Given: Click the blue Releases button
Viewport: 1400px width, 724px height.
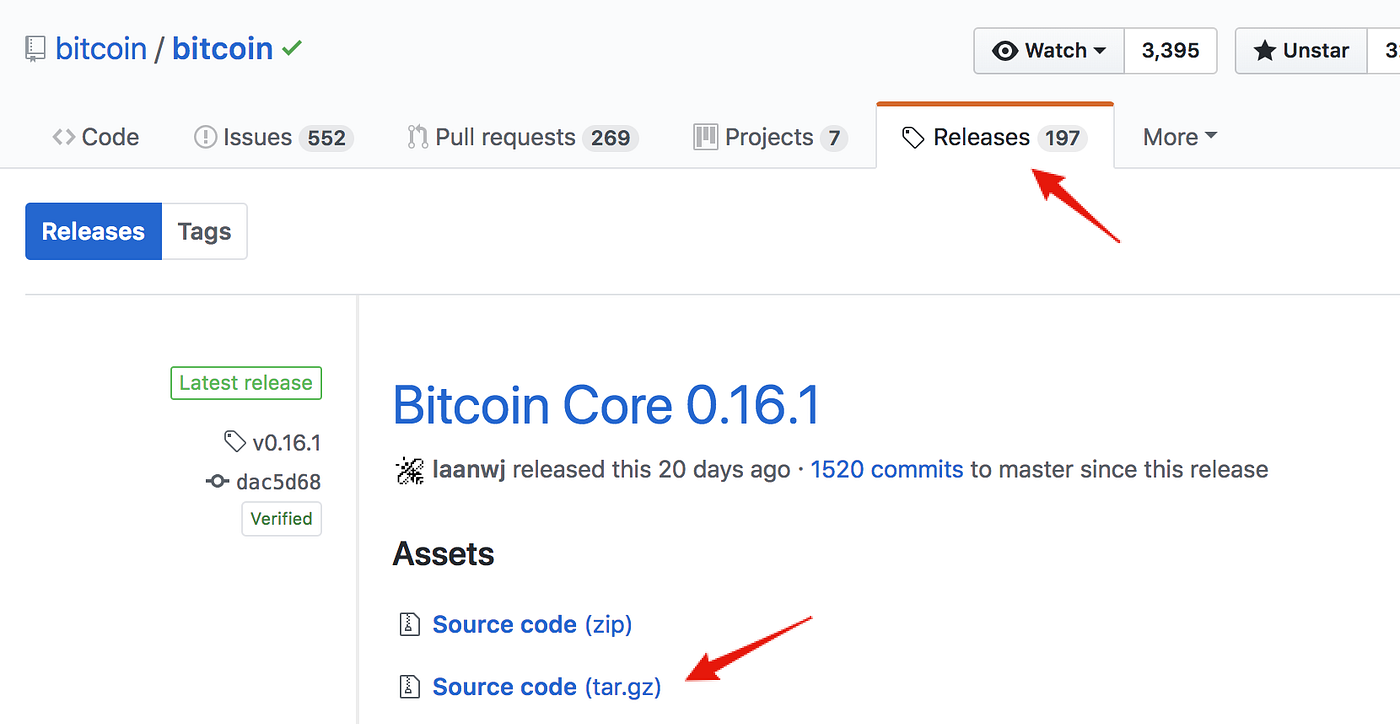Looking at the screenshot, I should point(93,231).
